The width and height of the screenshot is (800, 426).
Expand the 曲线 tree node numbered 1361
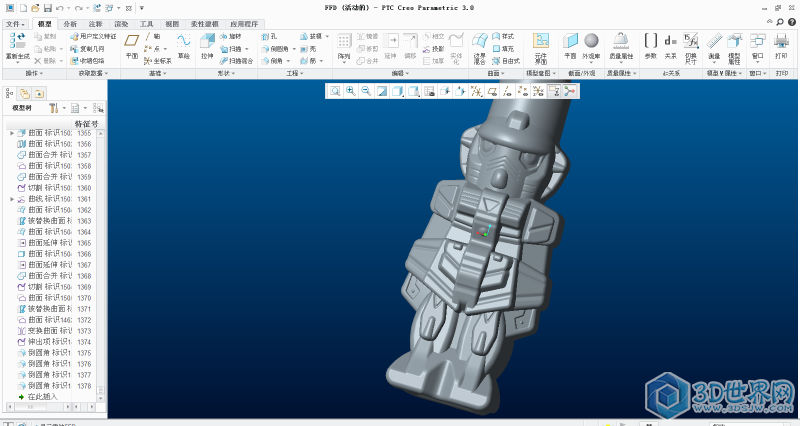[x=12, y=199]
